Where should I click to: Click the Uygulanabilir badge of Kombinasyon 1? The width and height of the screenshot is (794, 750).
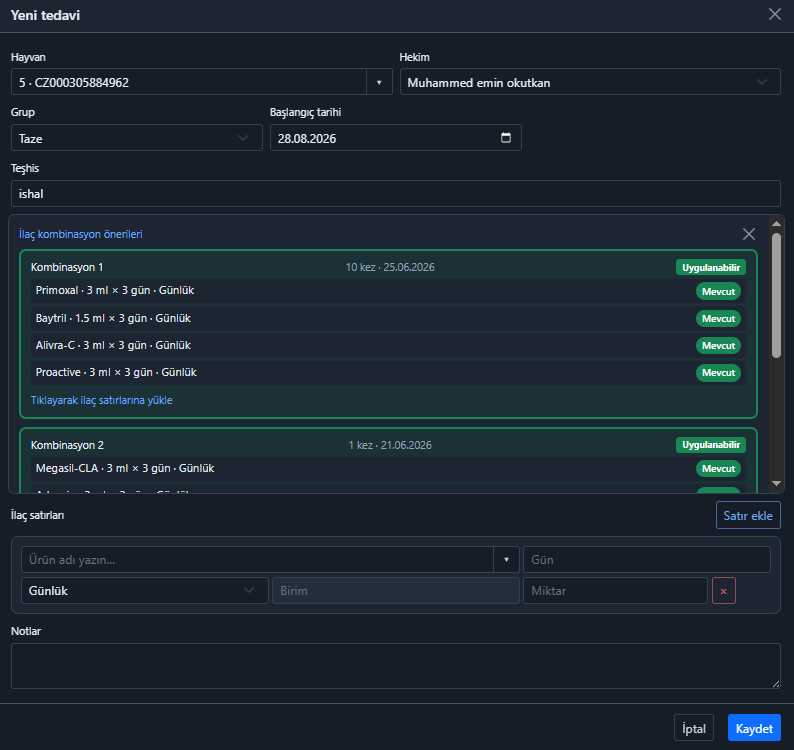(710, 267)
